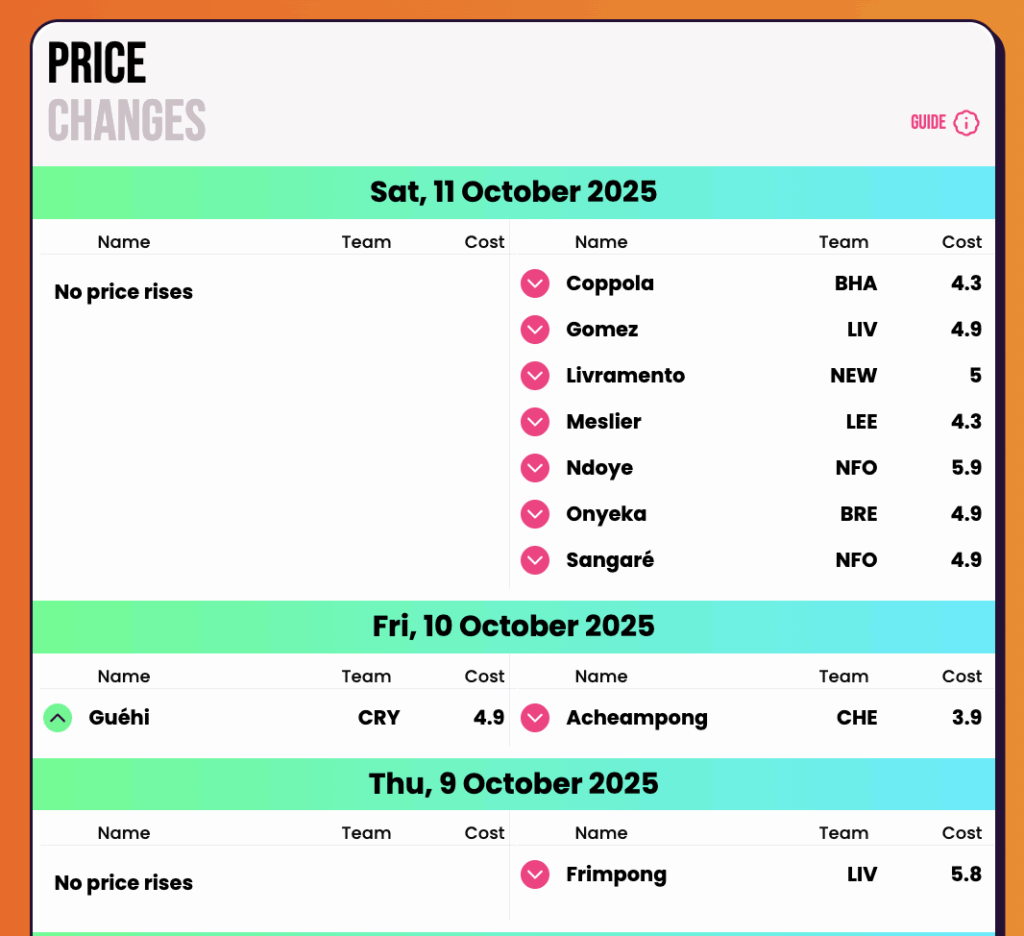
Task: Click the Price Changes page title
Action: pyautogui.click(x=126, y=92)
